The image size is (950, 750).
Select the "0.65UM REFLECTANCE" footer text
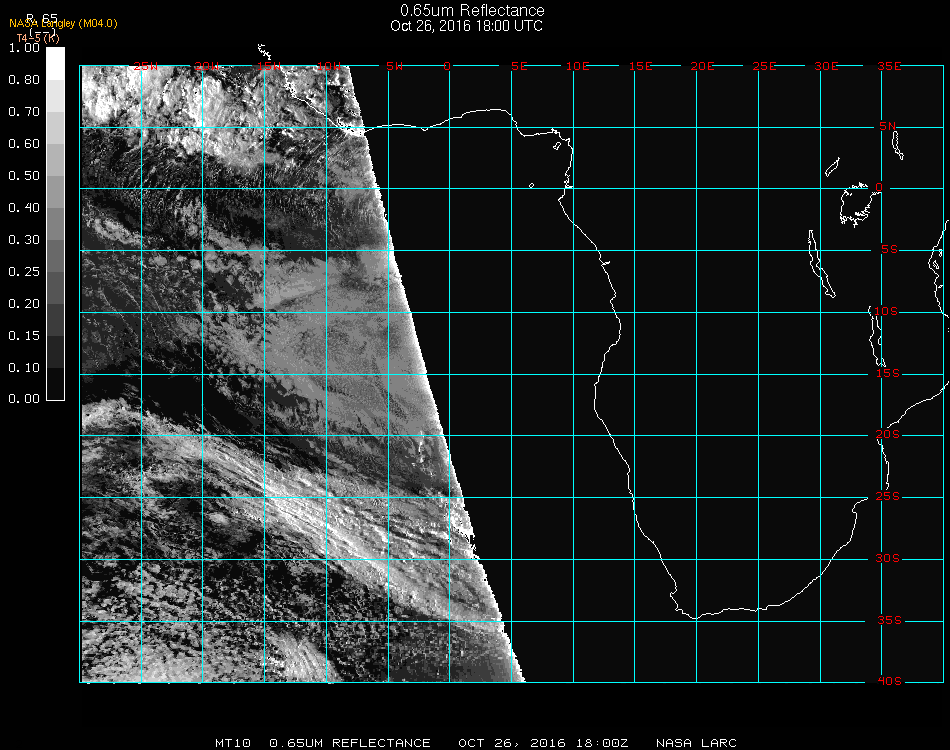[350, 743]
